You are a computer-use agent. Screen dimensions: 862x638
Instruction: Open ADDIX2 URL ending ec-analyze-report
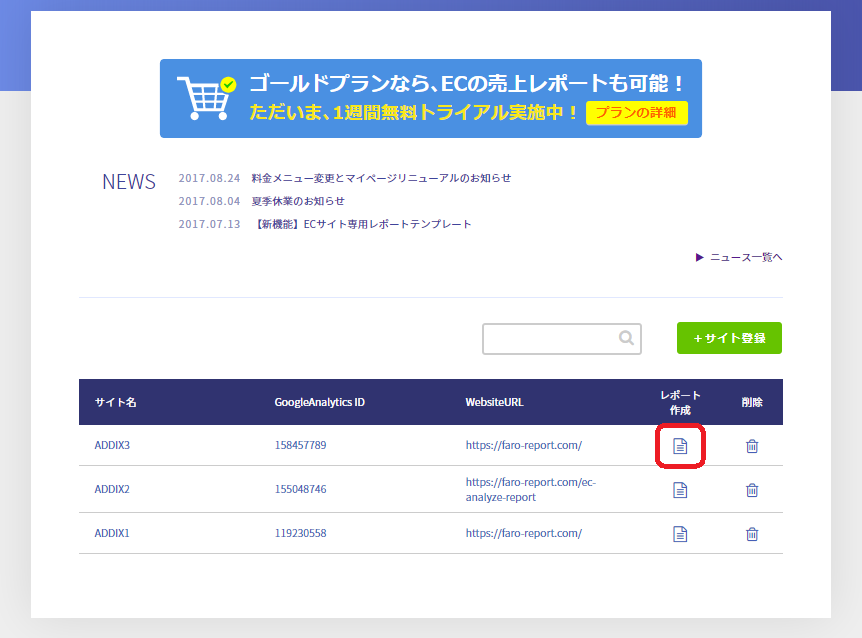tap(531, 490)
